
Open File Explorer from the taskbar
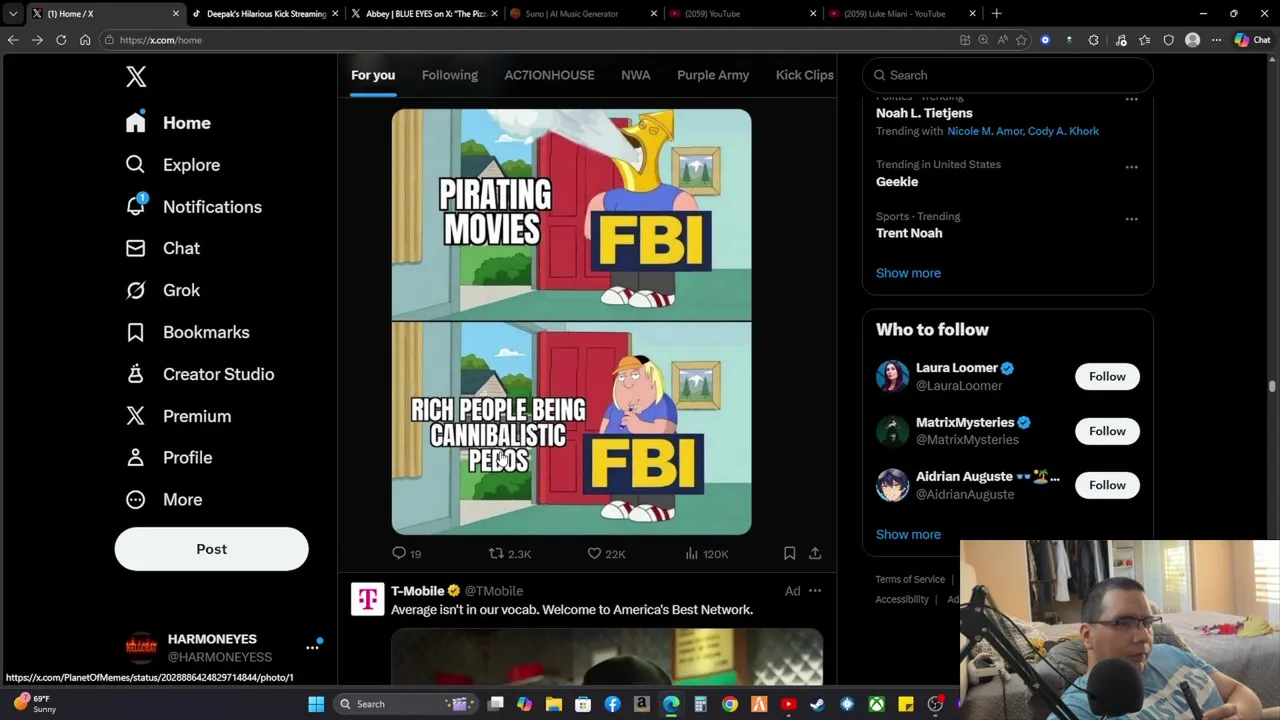554,704
